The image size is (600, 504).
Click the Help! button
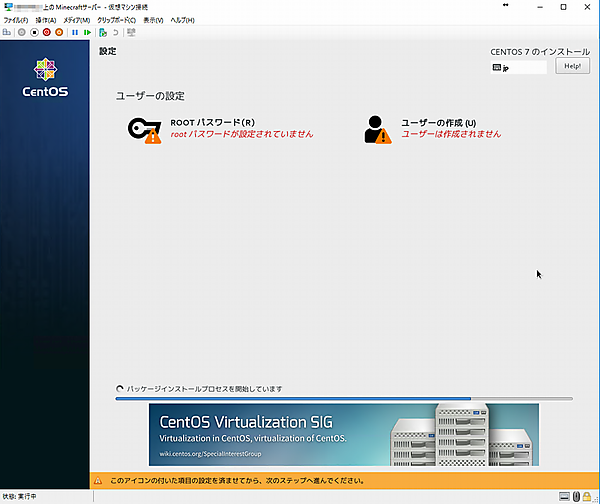tap(572, 66)
